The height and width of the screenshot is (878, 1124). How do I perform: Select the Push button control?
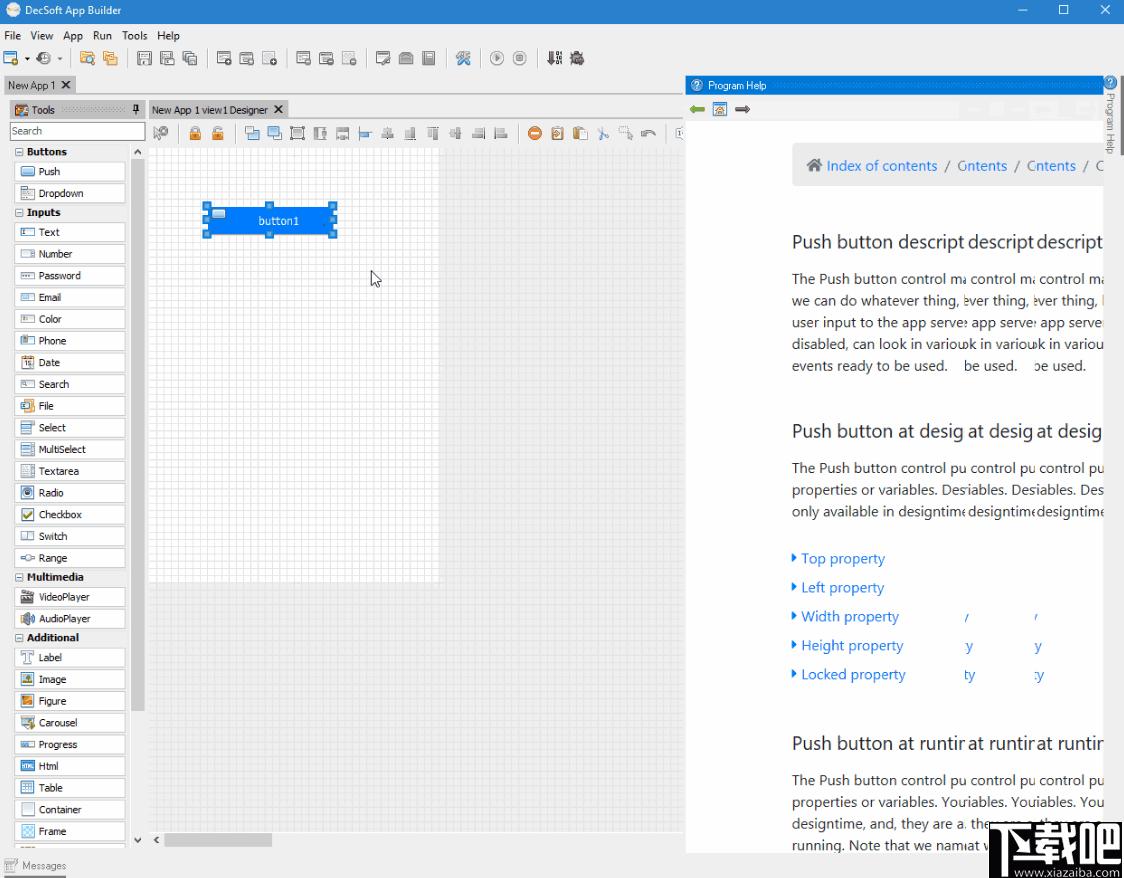[70, 171]
